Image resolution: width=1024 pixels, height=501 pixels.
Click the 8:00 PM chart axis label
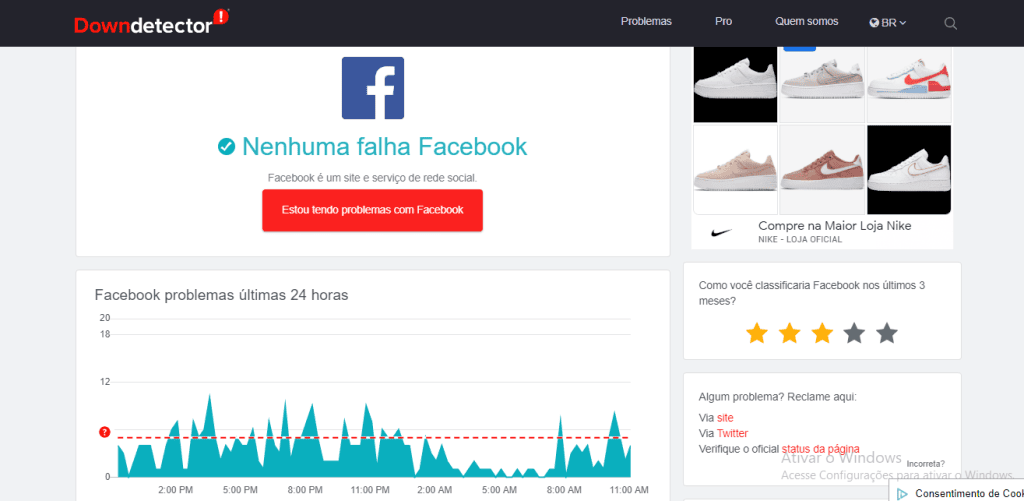pos(305,489)
